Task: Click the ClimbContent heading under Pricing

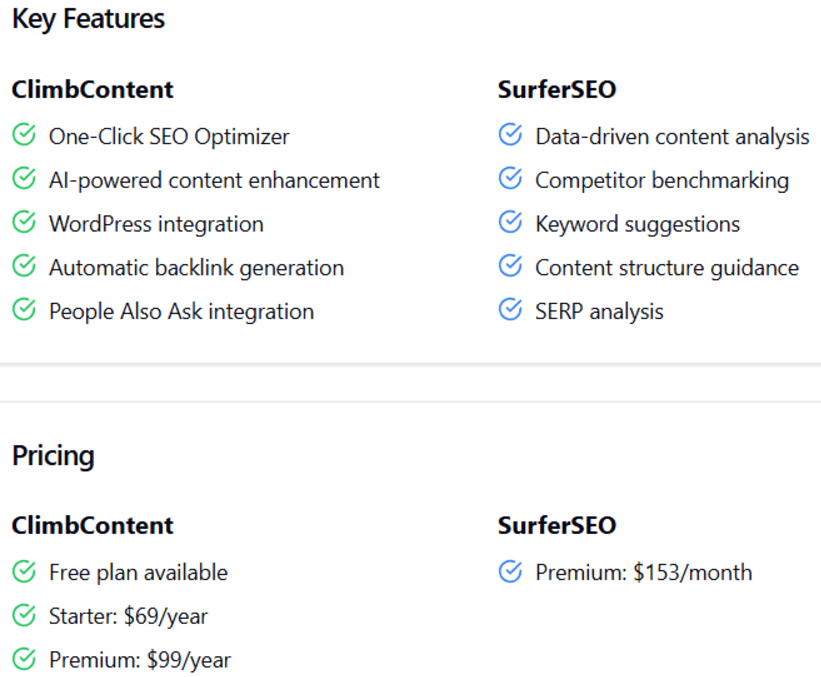Action: [x=92, y=526]
